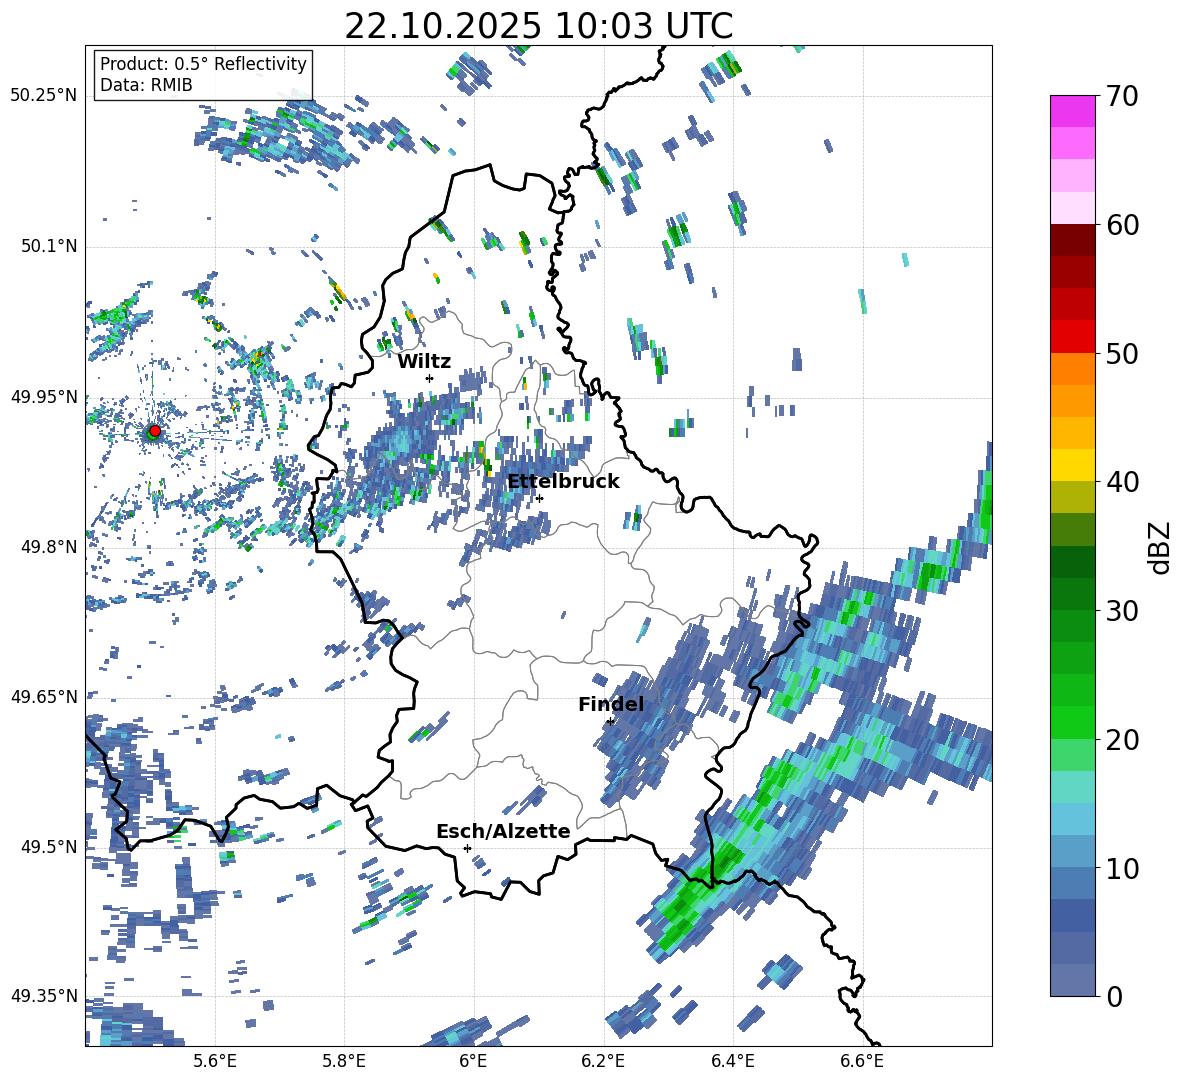Click the 49.8°N latitude label

[x=48, y=547]
